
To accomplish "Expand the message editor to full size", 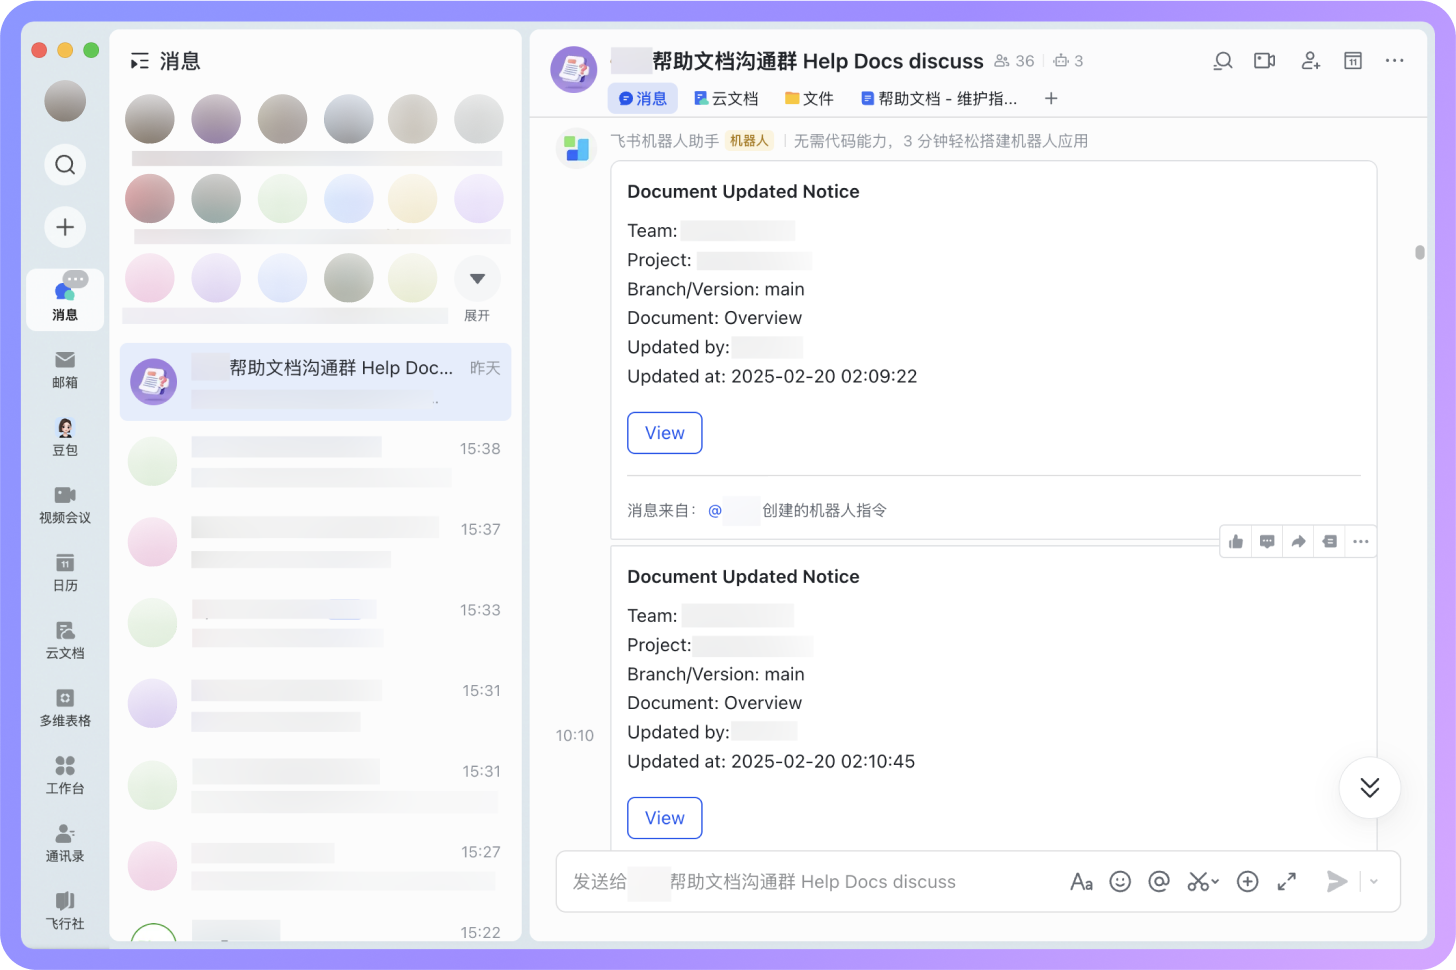I will pyautogui.click(x=1286, y=881).
